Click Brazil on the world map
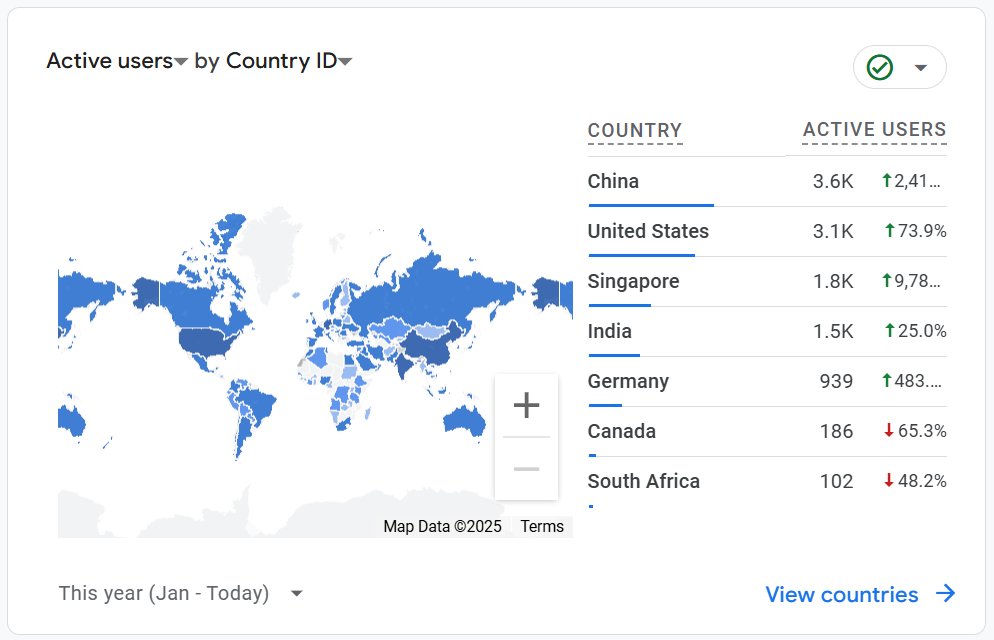 coord(257,406)
